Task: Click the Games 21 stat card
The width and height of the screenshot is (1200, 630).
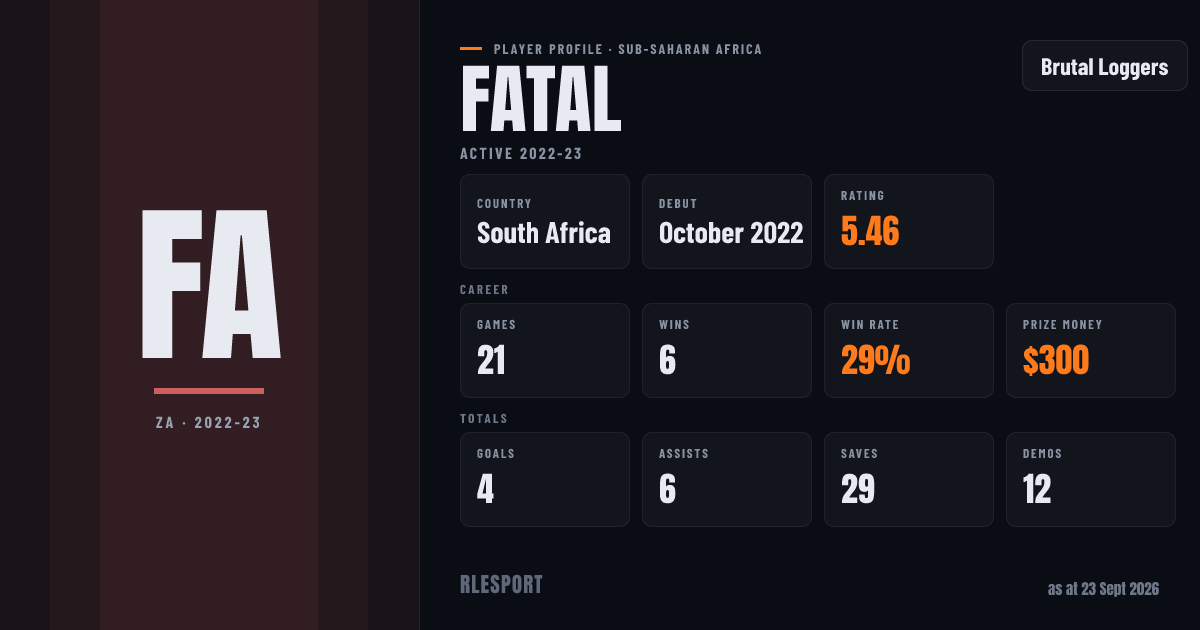Action: click(x=545, y=350)
